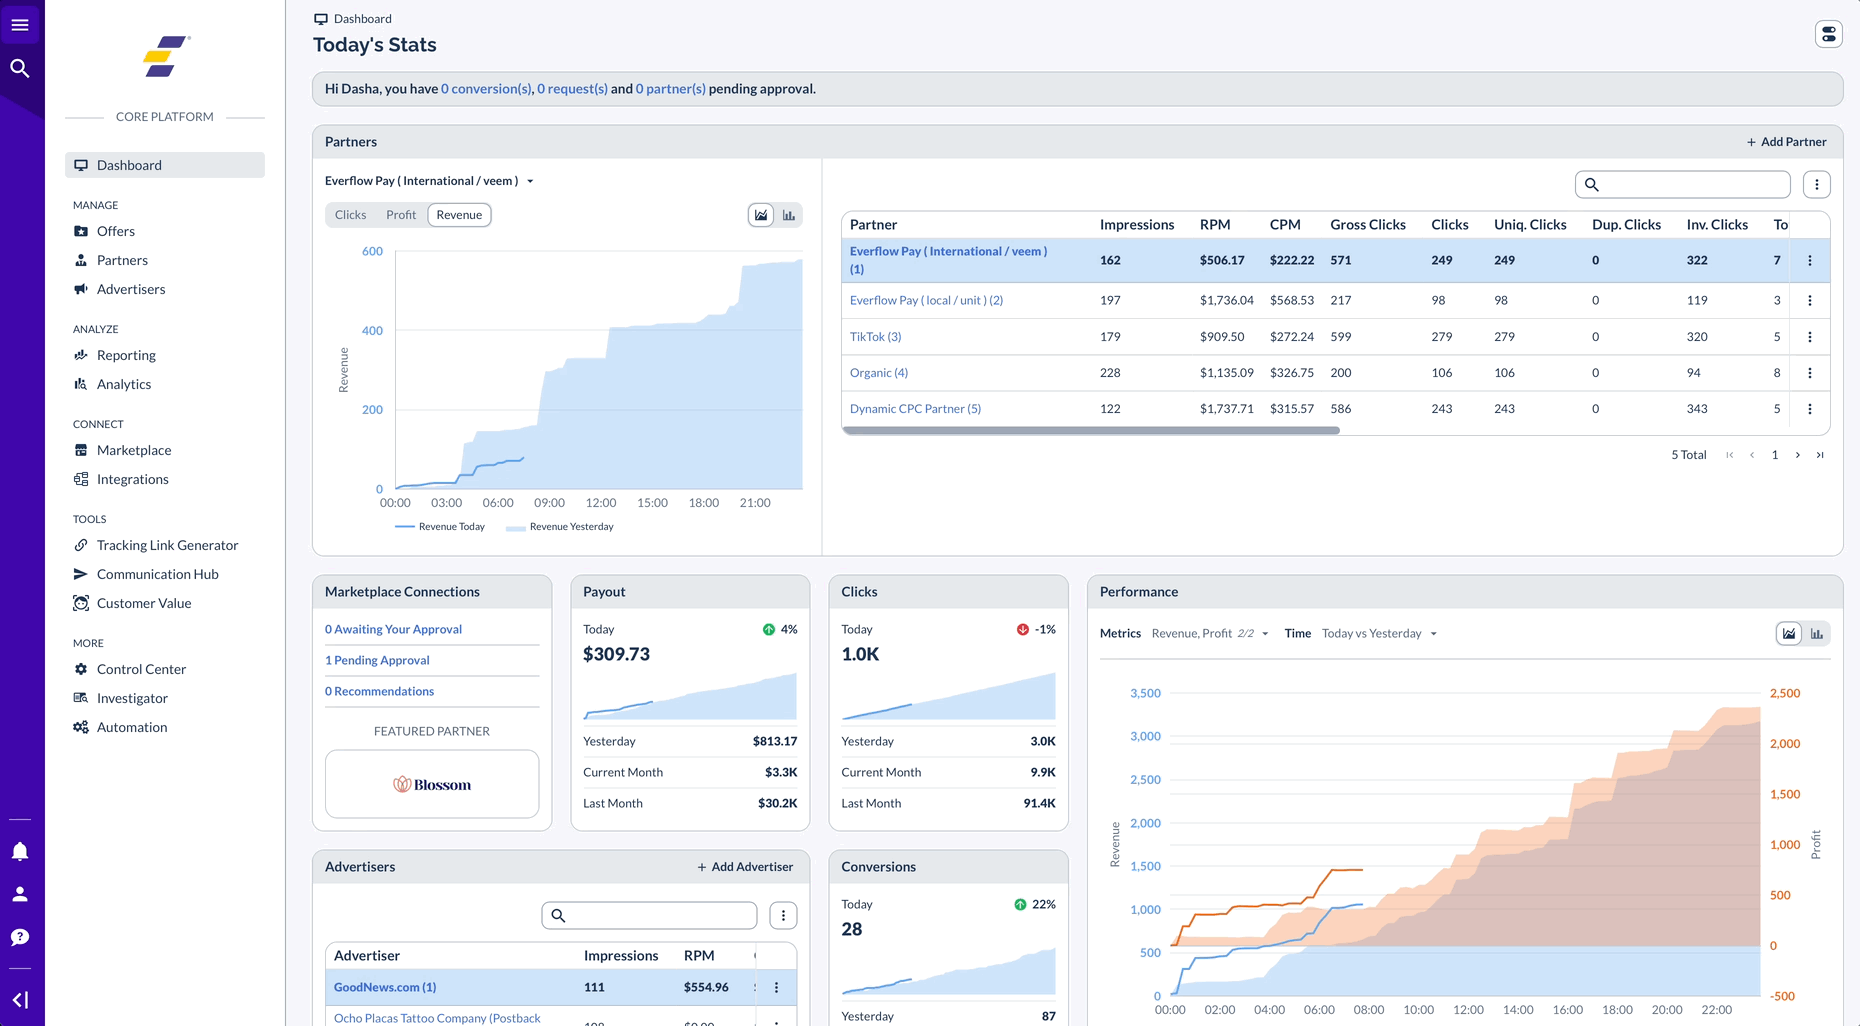Click the partner table search field
Viewport: 1860px width, 1026px height.
click(x=1682, y=184)
